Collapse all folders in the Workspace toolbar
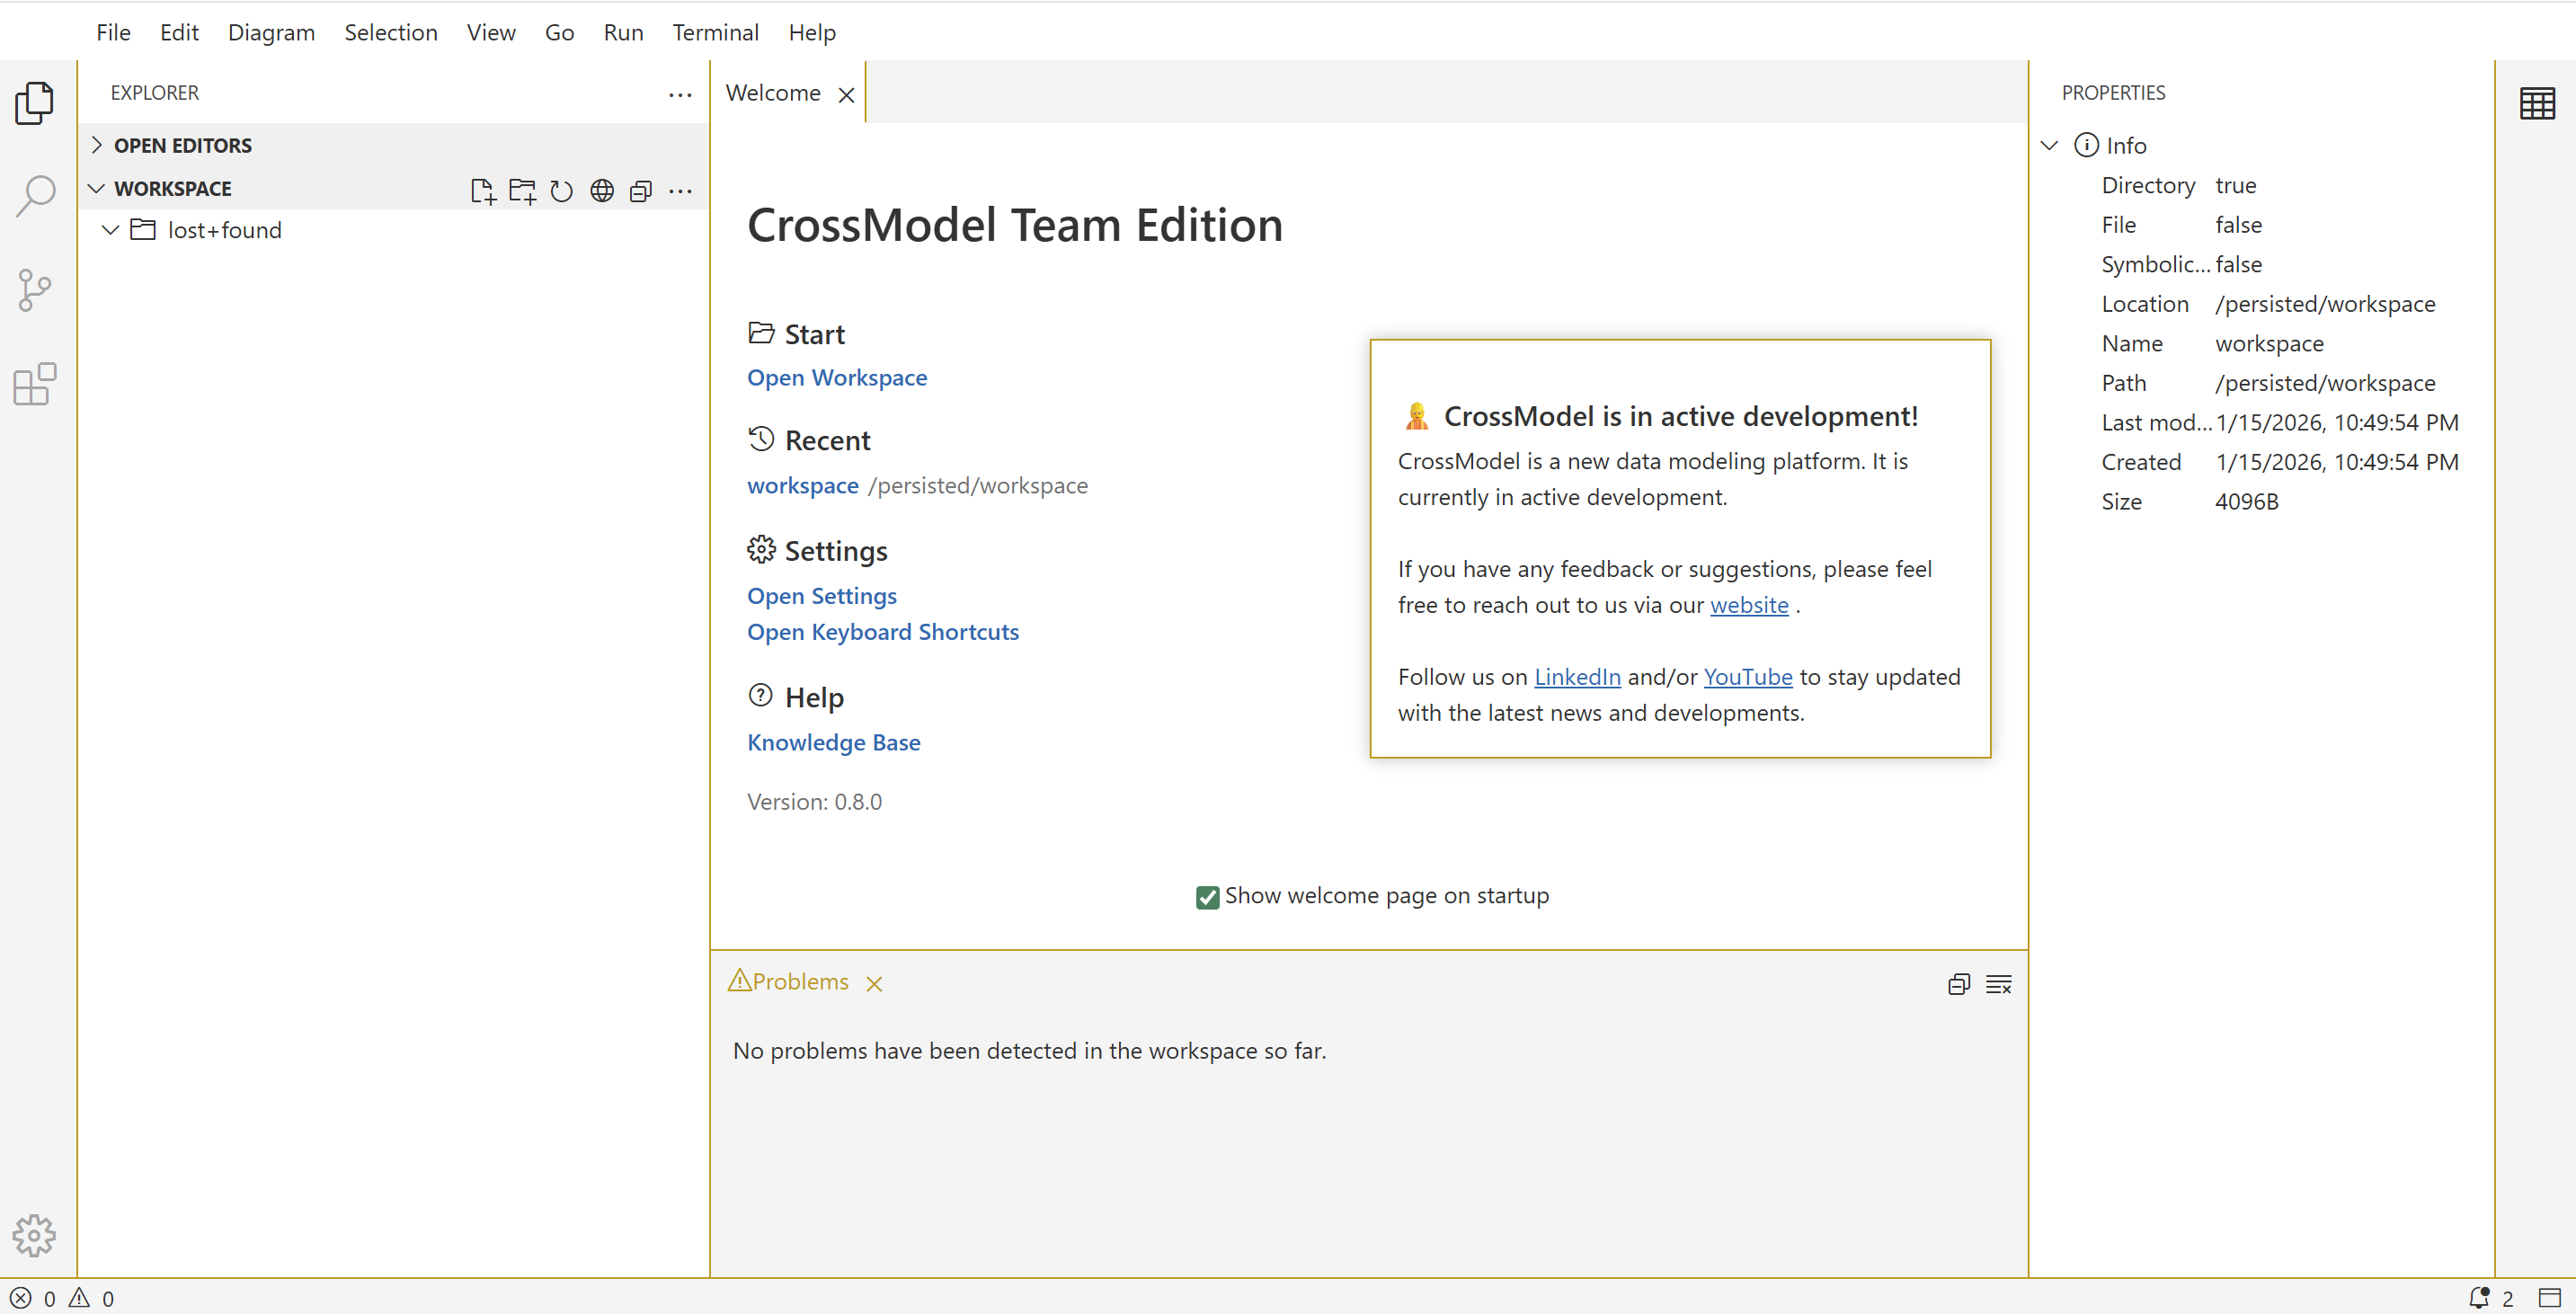 coord(641,190)
